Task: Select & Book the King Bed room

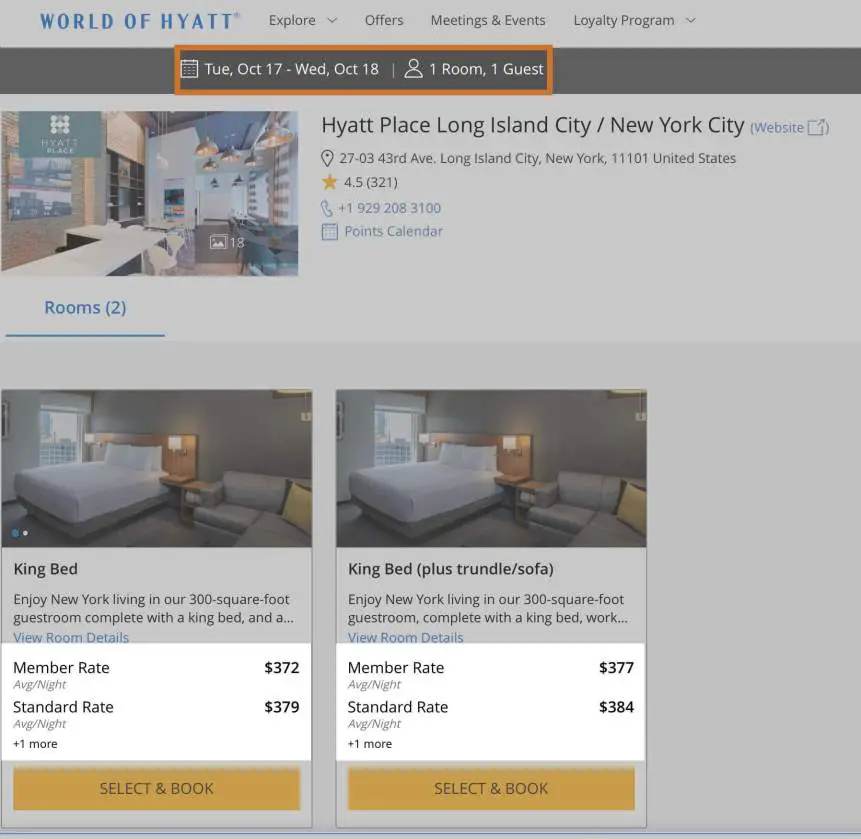Action: point(156,788)
